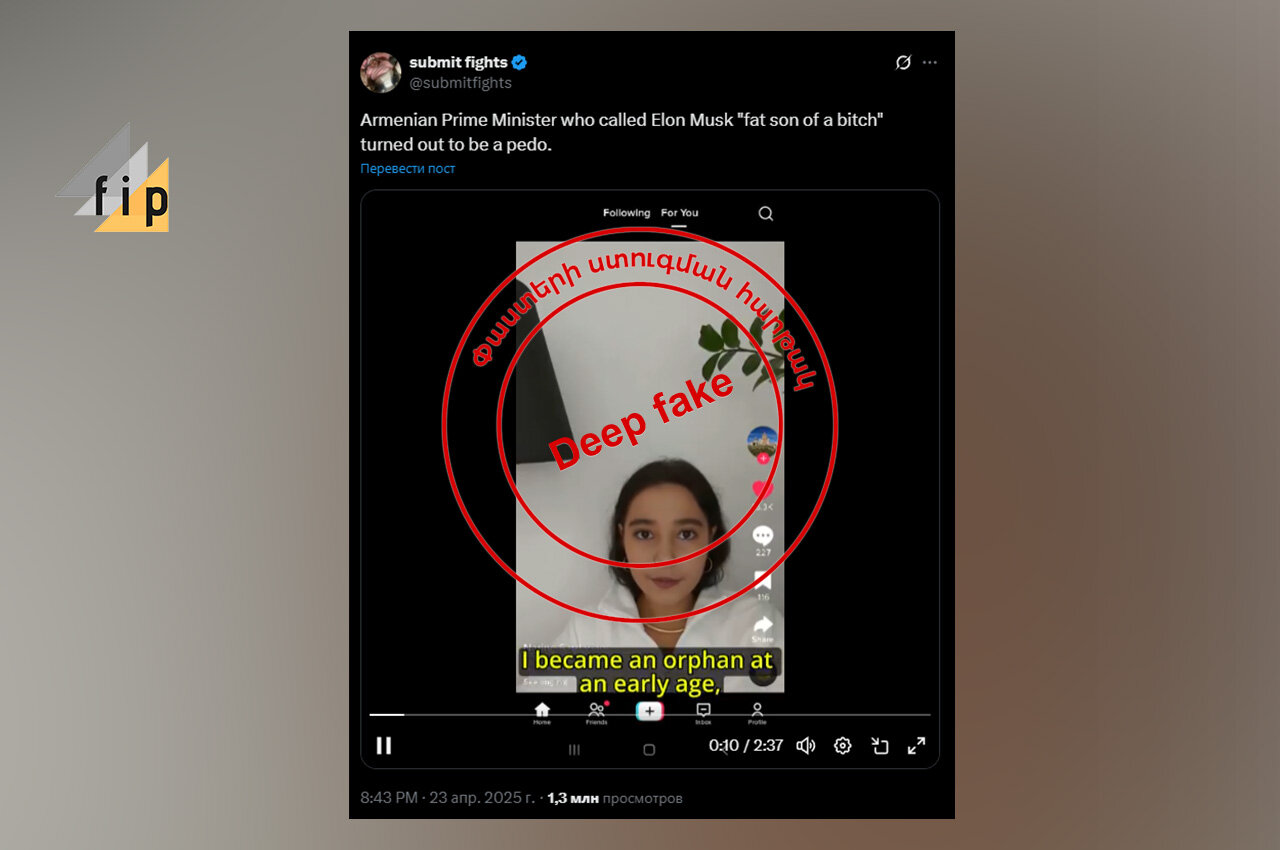The height and width of the screenshot is (850, 1280).
Task: Like the video with the heart icon
Action: [763, 487]
